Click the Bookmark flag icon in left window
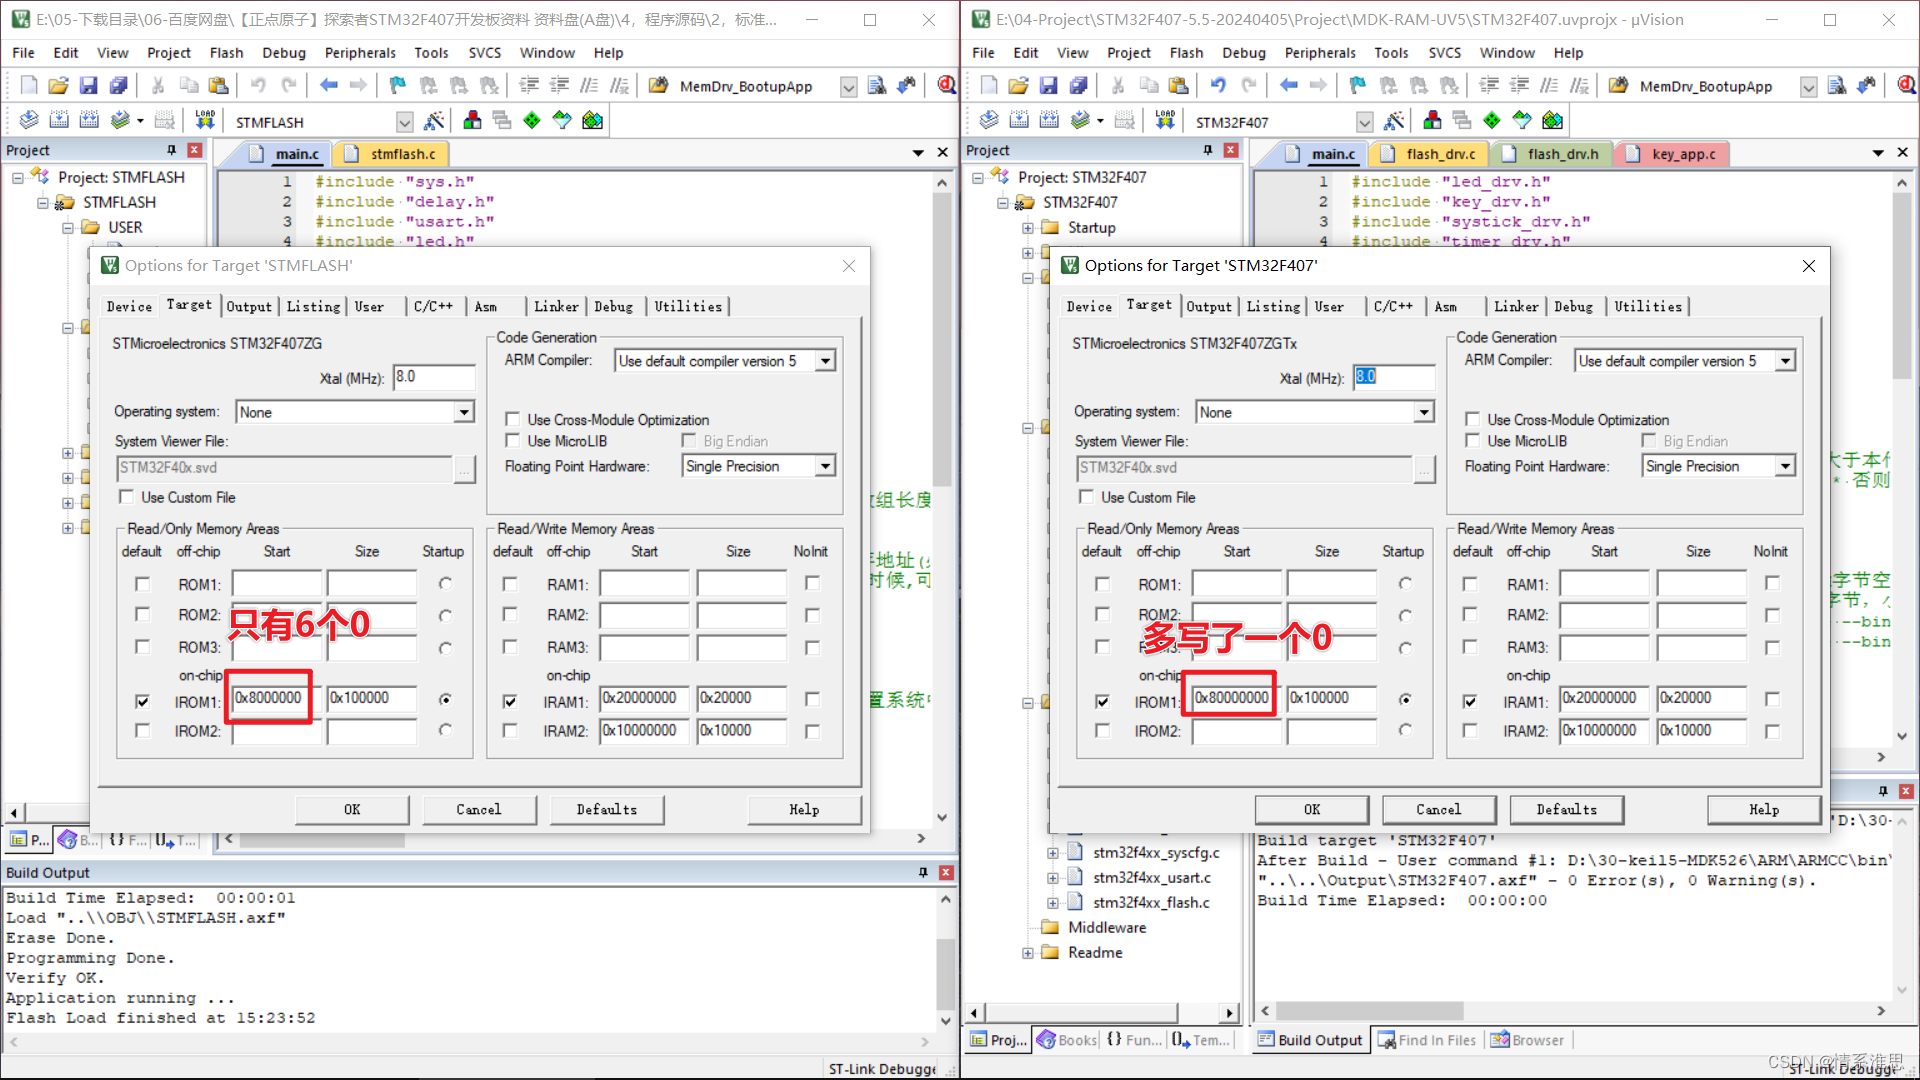The image size is (1920, 1080). pyautogui.click(x=397, y=86)
